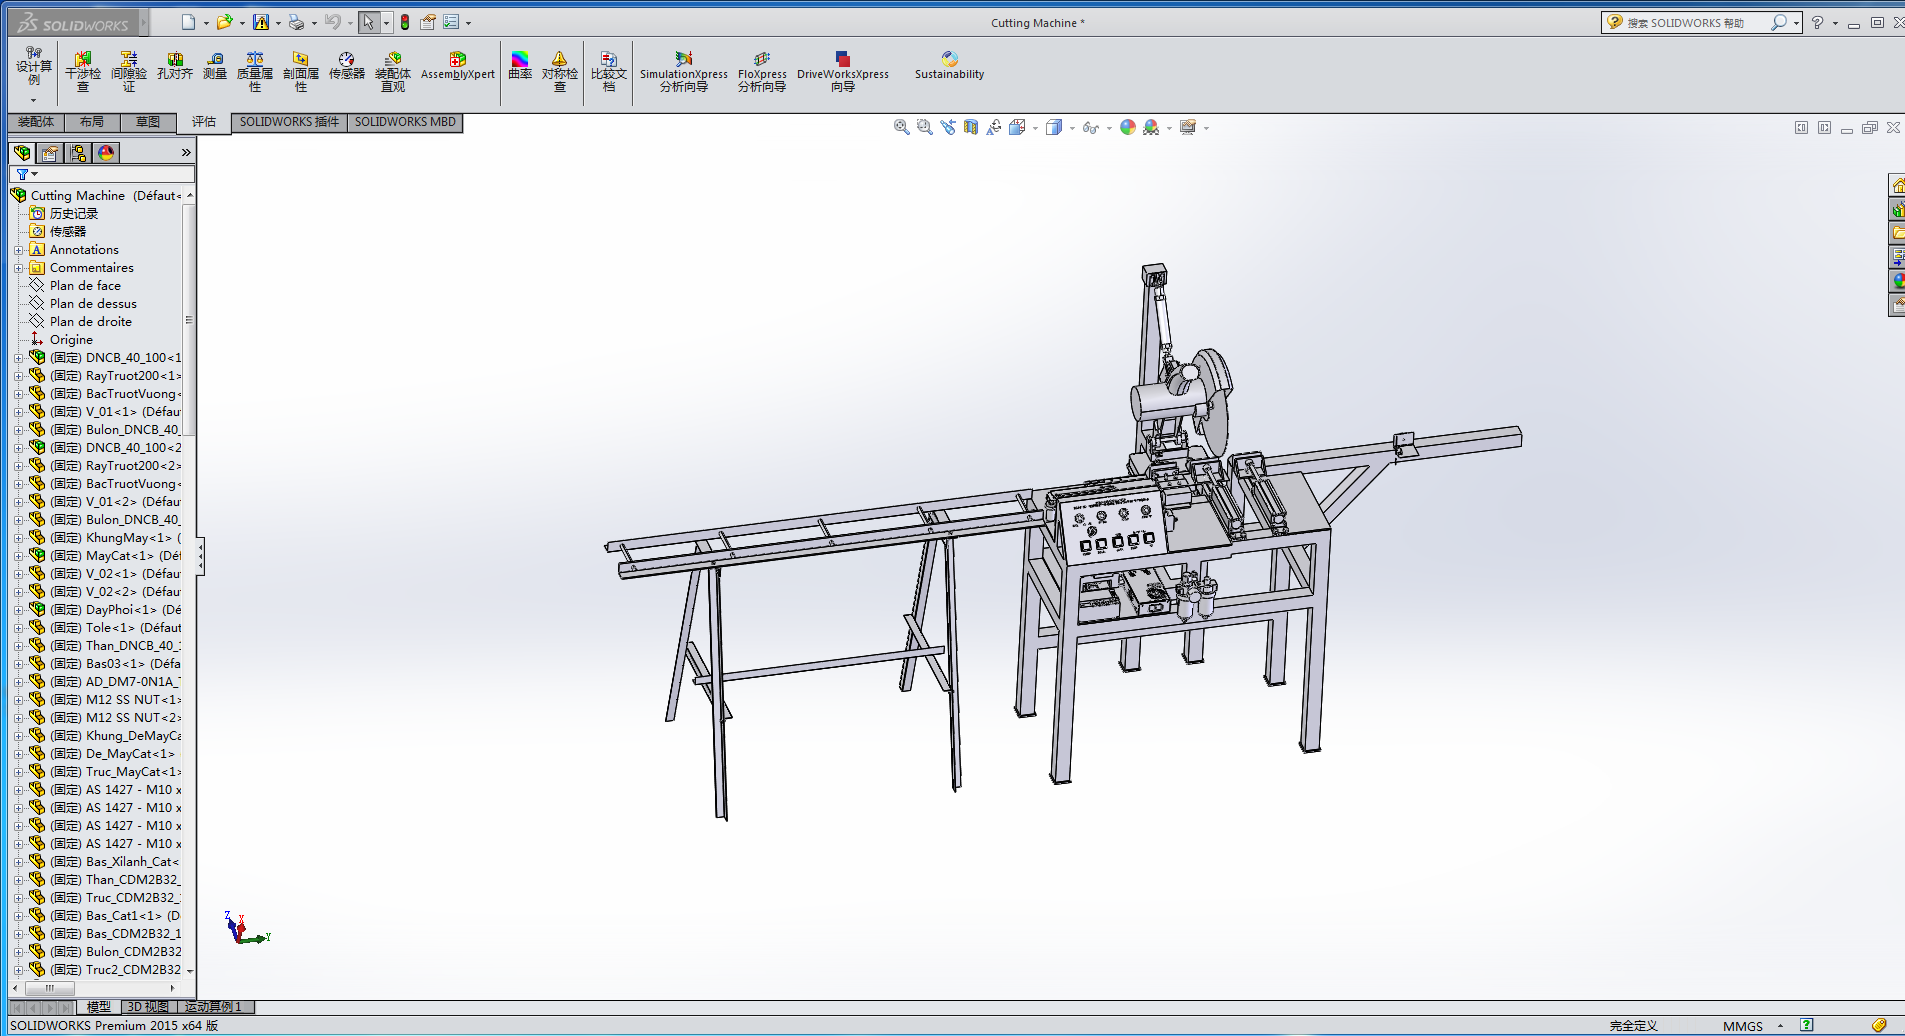Expand the Commentaires folder in tree
The width and height of the screenshot is (1905, 1036).
click(x=18, y=268)
